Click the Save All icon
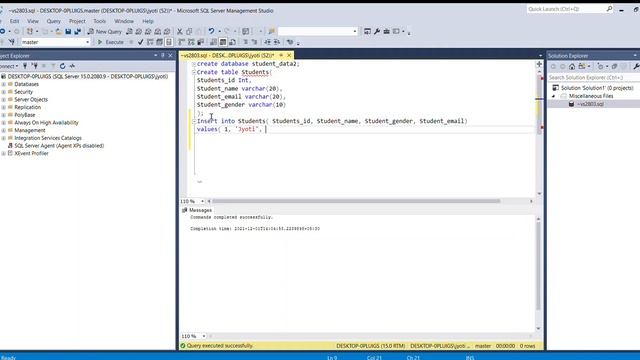The height and width of the screenshot is (360, 640). tap(77, 31)
